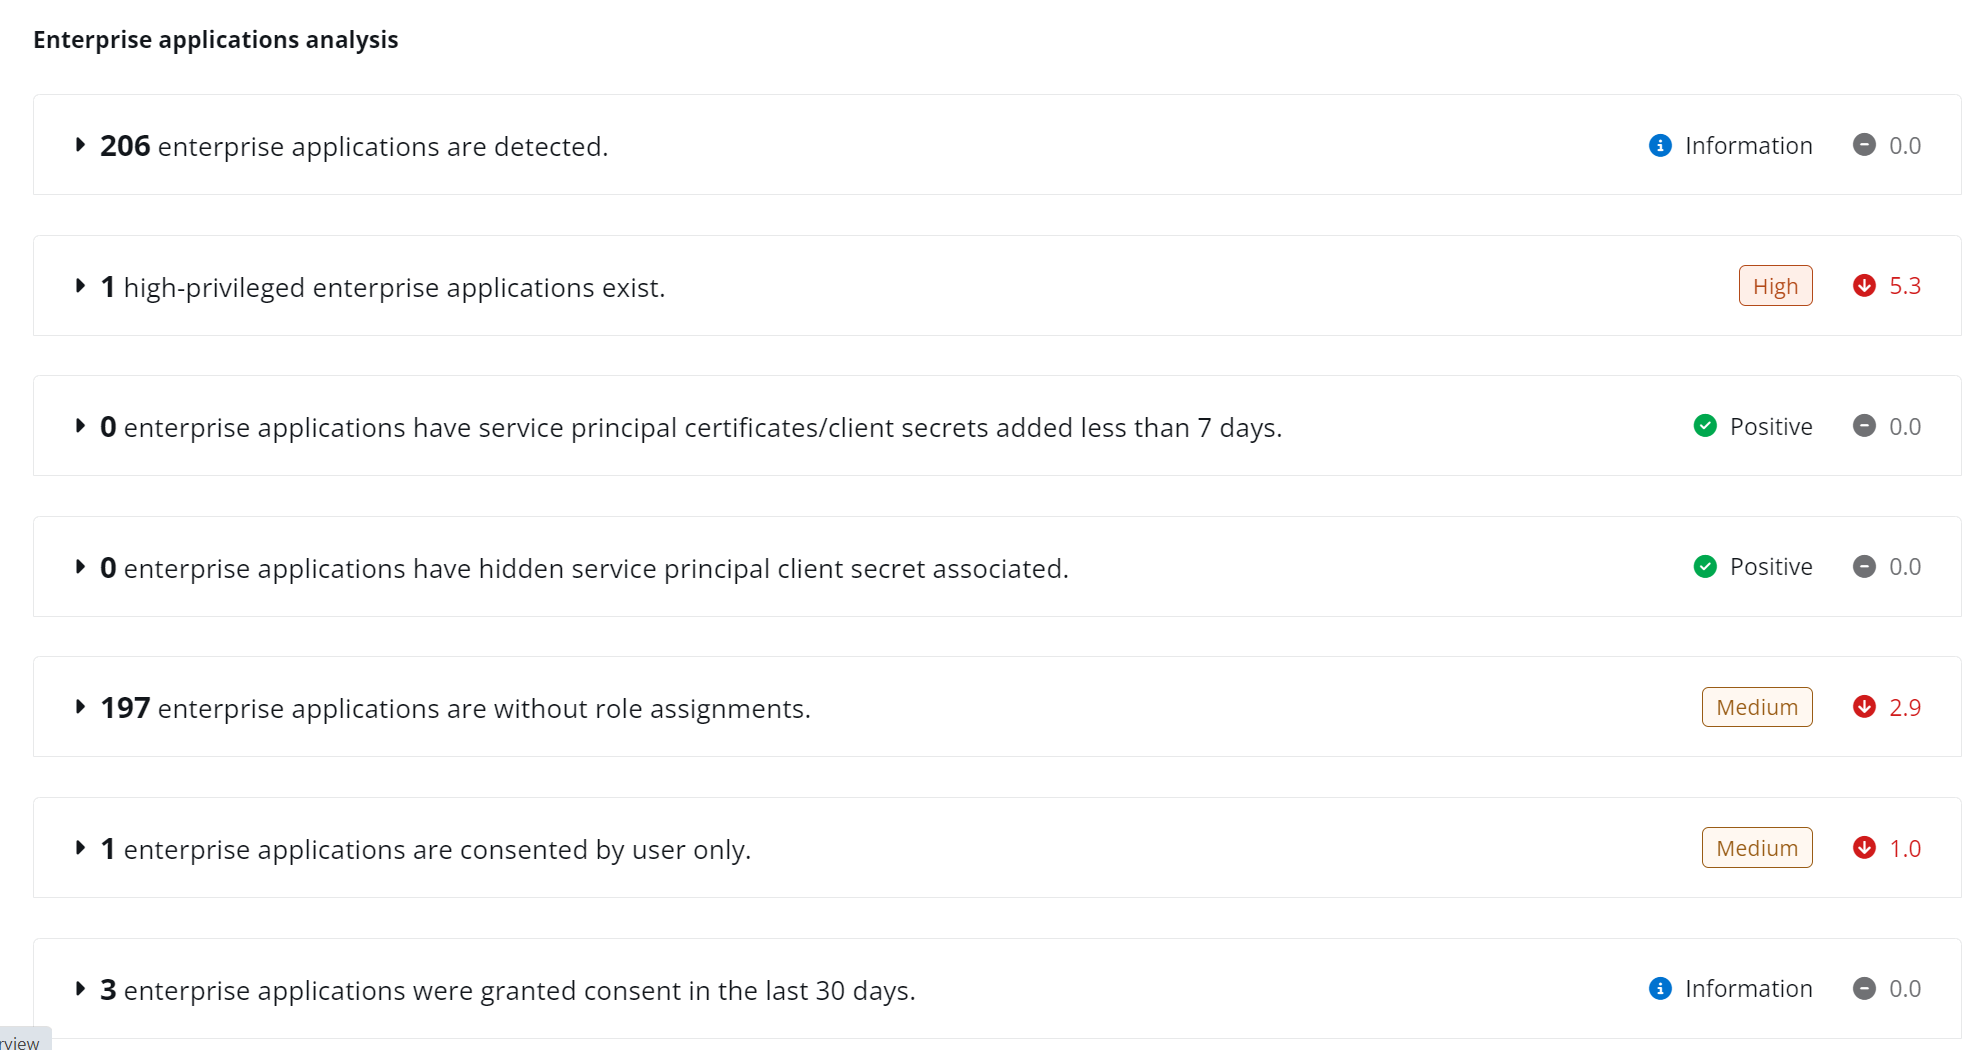Expand the 197 applications without role assignments finding

tap(80, 707)
